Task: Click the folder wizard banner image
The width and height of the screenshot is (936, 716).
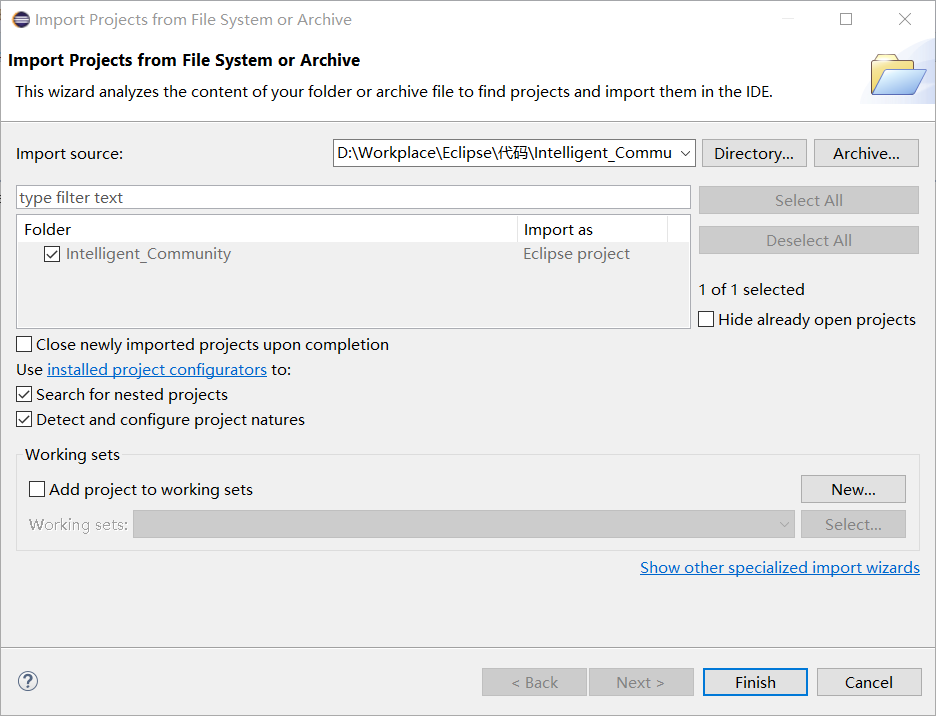Action: point(898,73)
